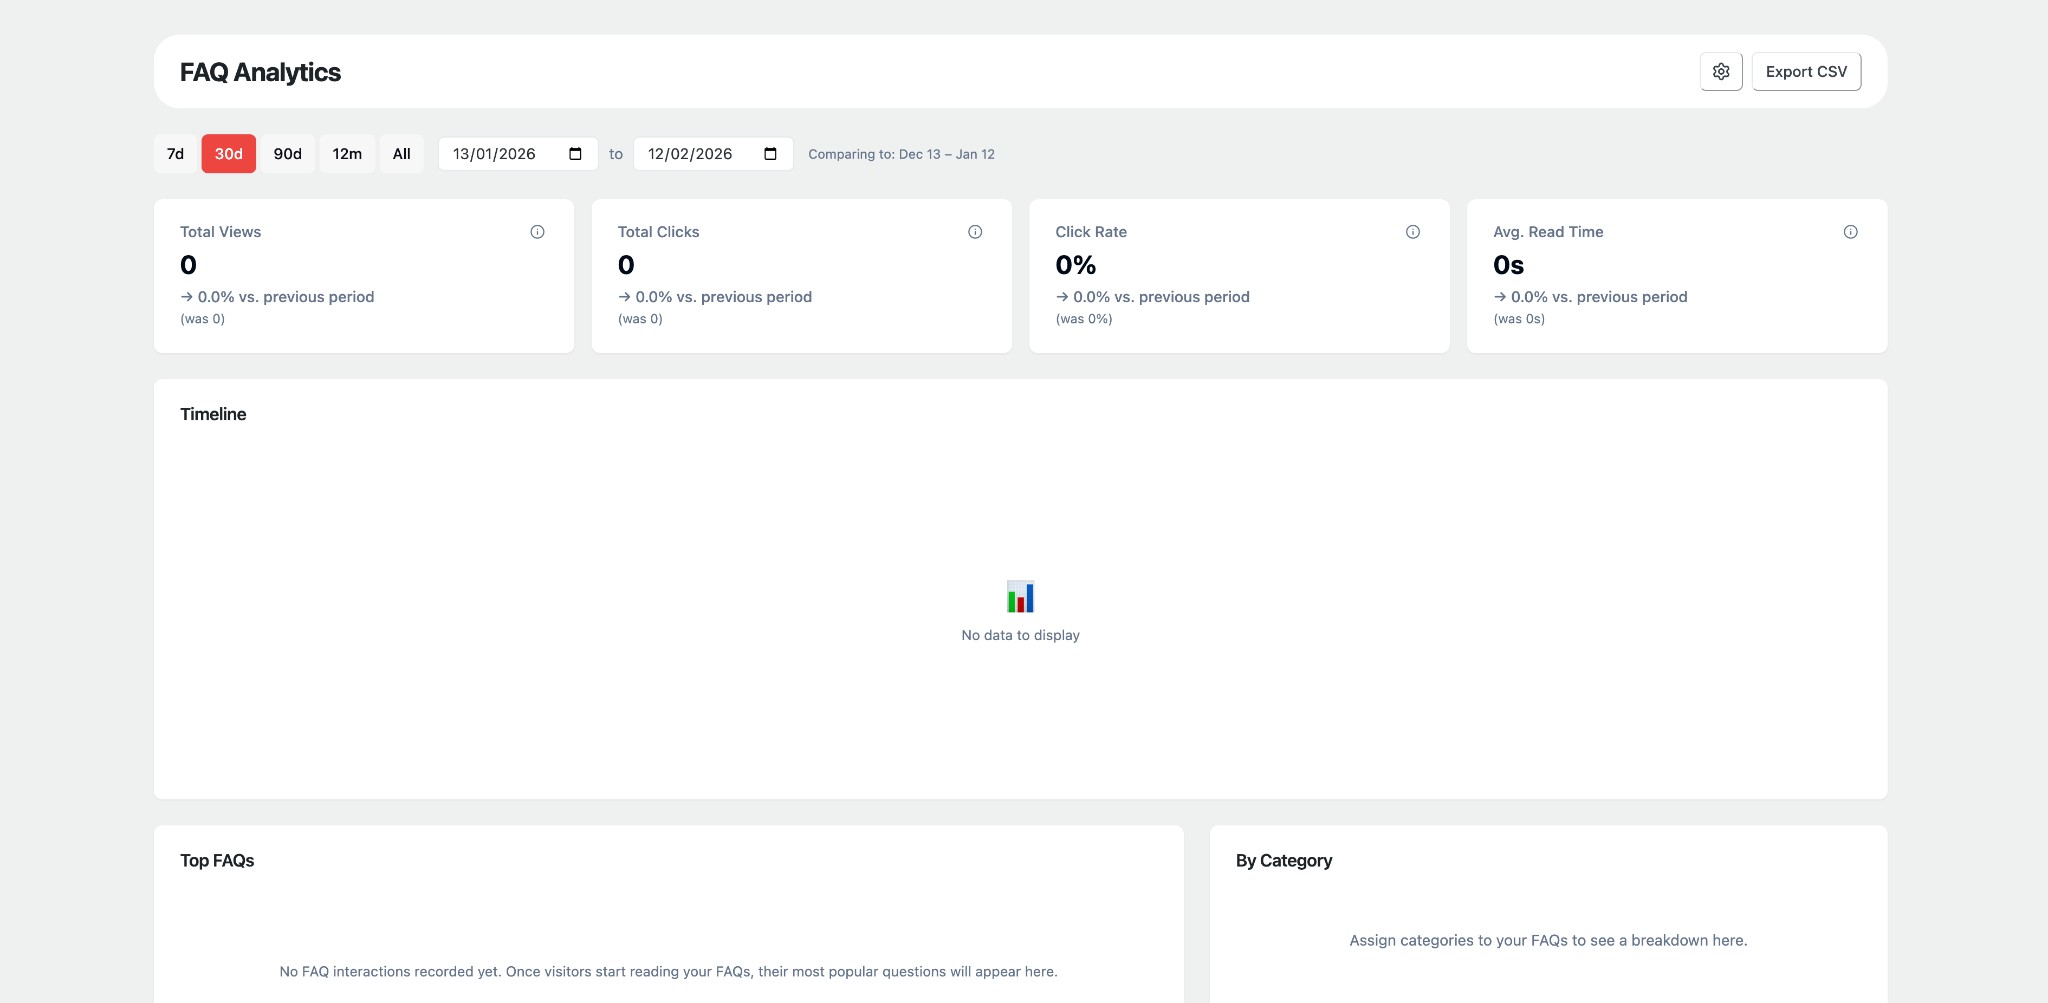Select the 7d time range
2048x1003 pixels.
[176, 154]
